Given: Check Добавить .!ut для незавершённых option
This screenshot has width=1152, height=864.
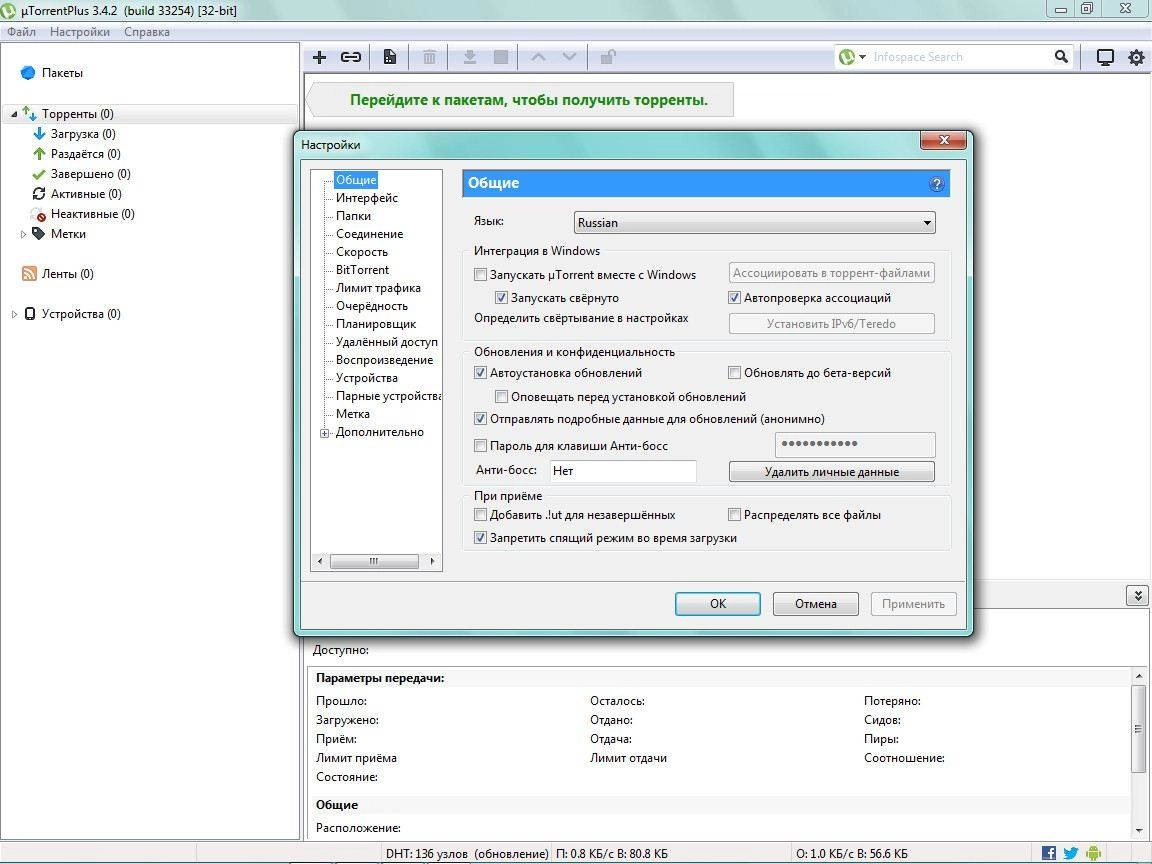Looking at the screenshot, I should click(481, 513).
